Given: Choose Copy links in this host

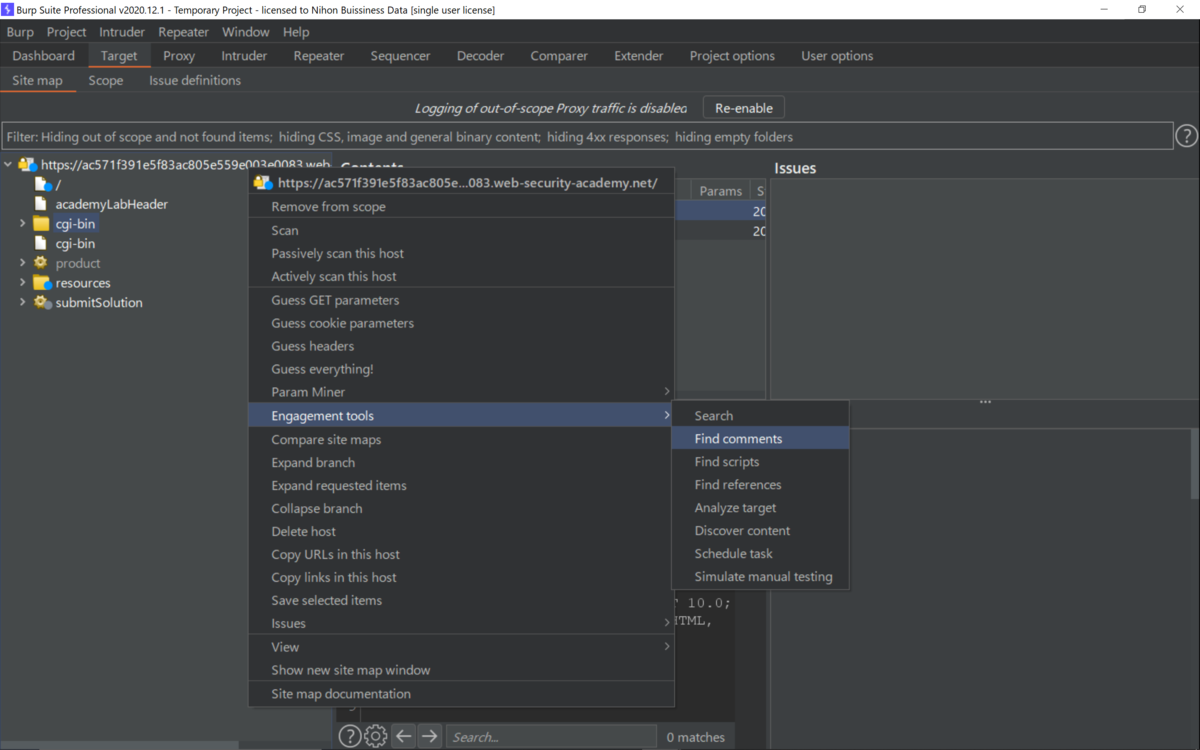Looking at the screenshot, I should (x=461, y=578).
